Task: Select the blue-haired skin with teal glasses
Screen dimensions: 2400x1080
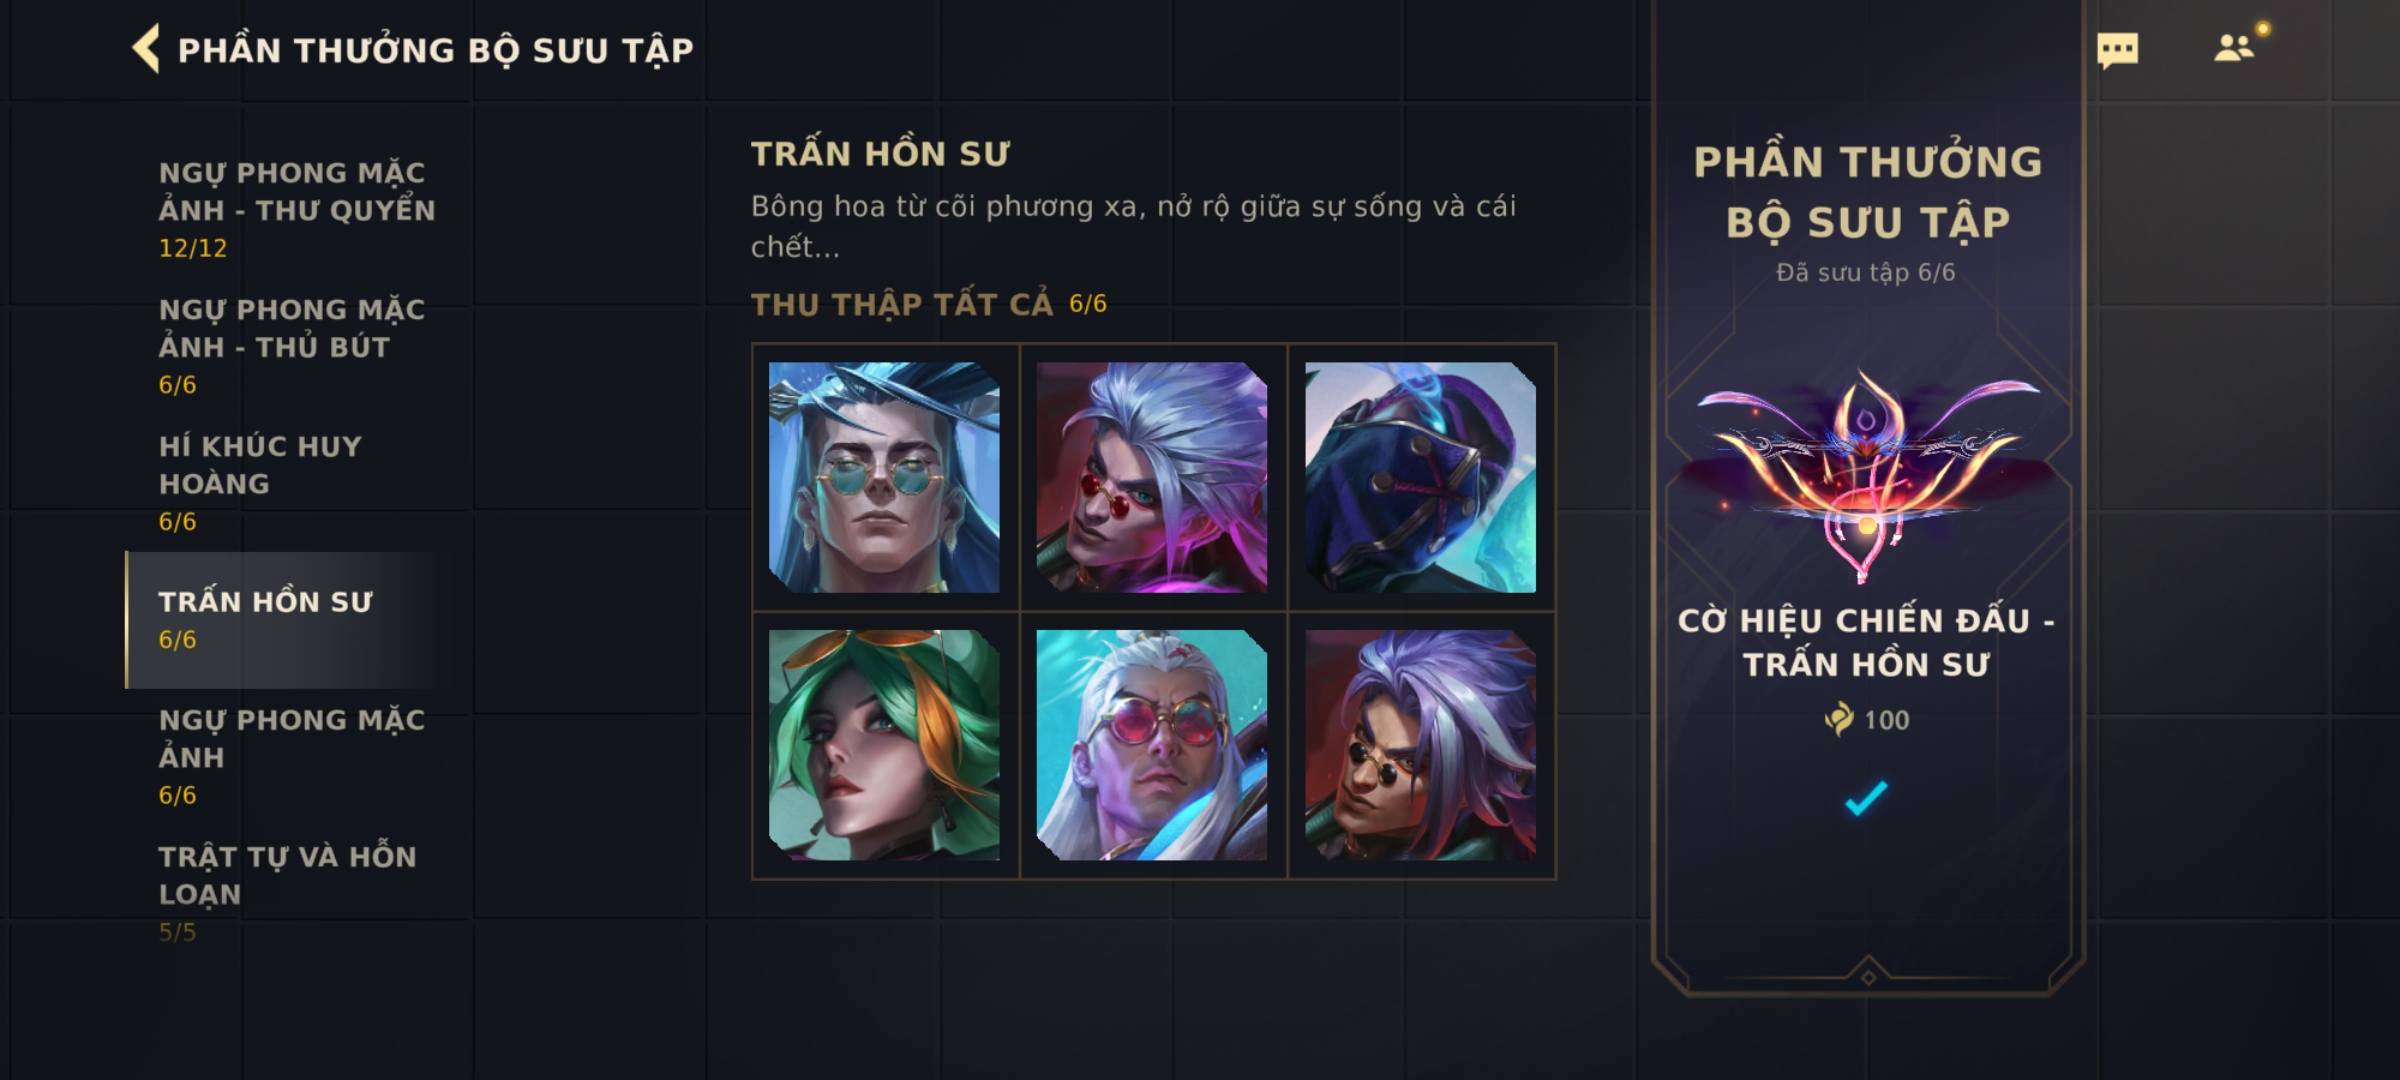Action: [x=884, y=477]
